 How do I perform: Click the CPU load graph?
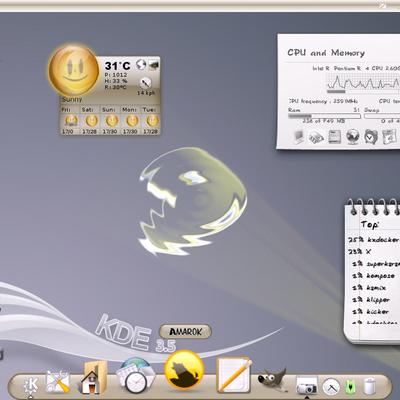[x=362, y=82]
